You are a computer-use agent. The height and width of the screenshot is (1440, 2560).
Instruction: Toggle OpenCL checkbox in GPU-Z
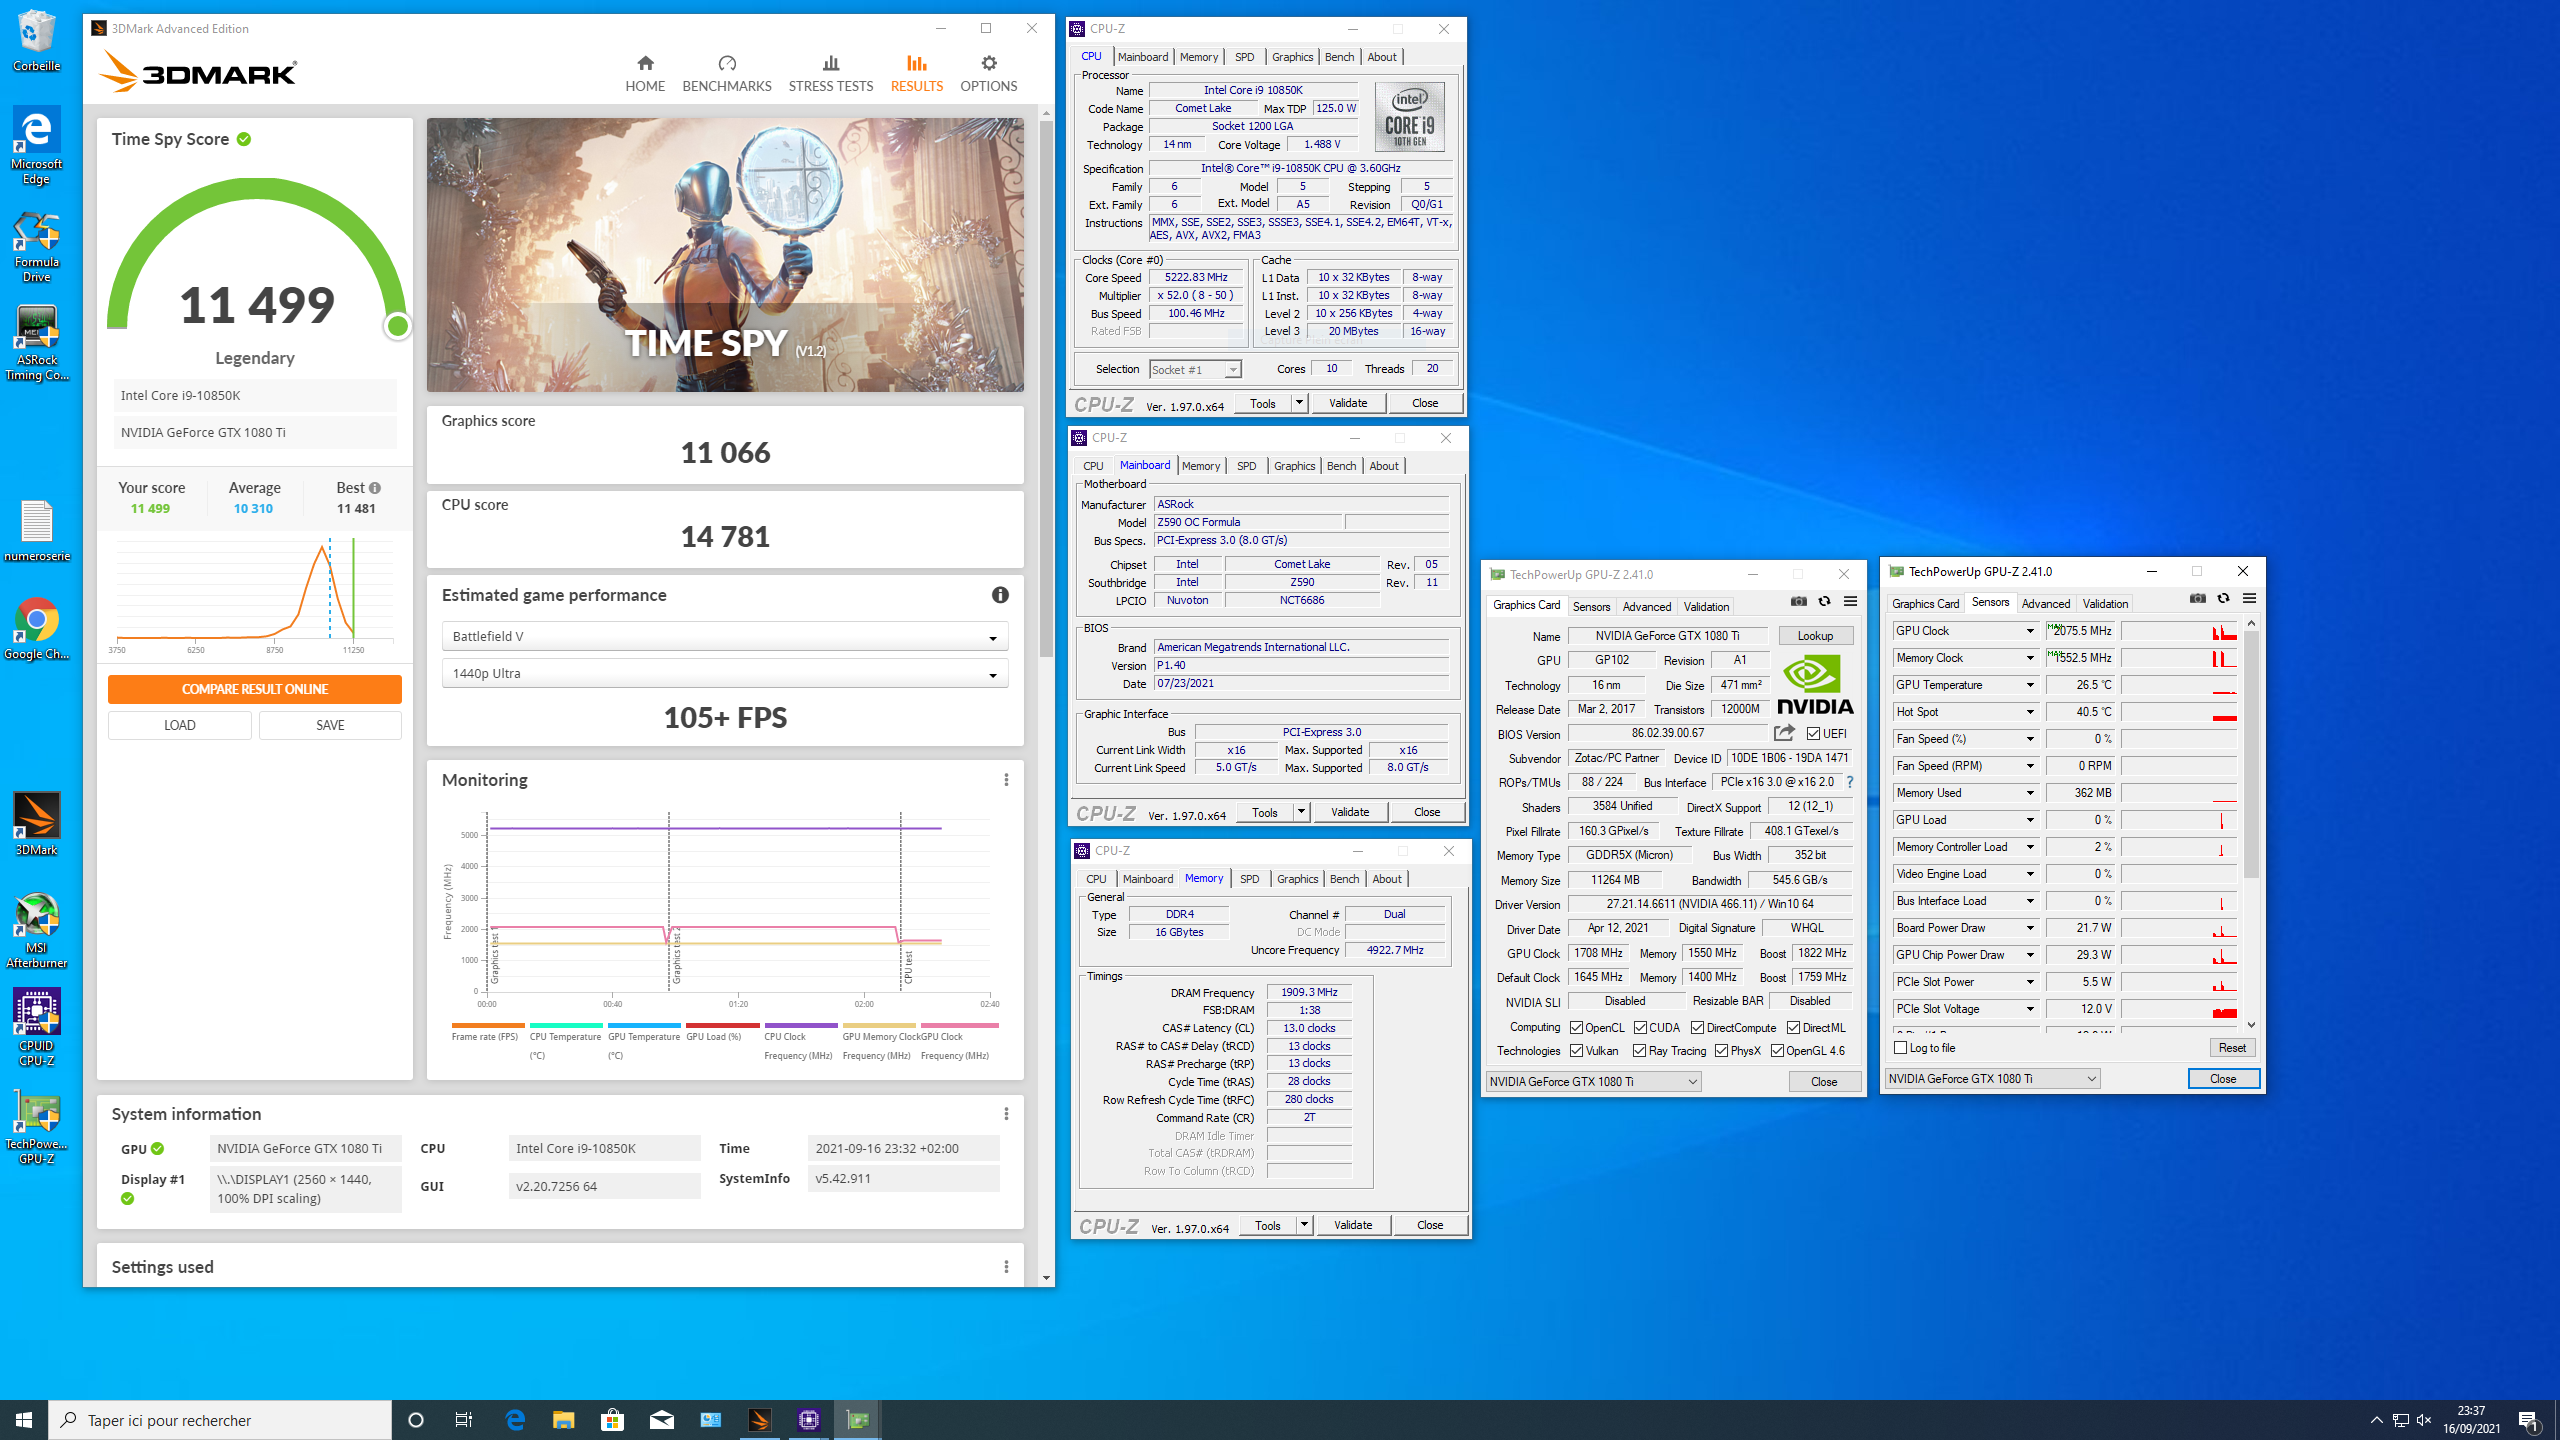[1576, 1028]
